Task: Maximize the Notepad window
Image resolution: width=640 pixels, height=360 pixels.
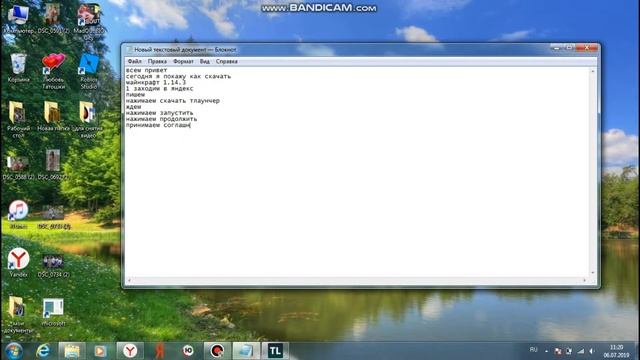Action: (569, 48)
